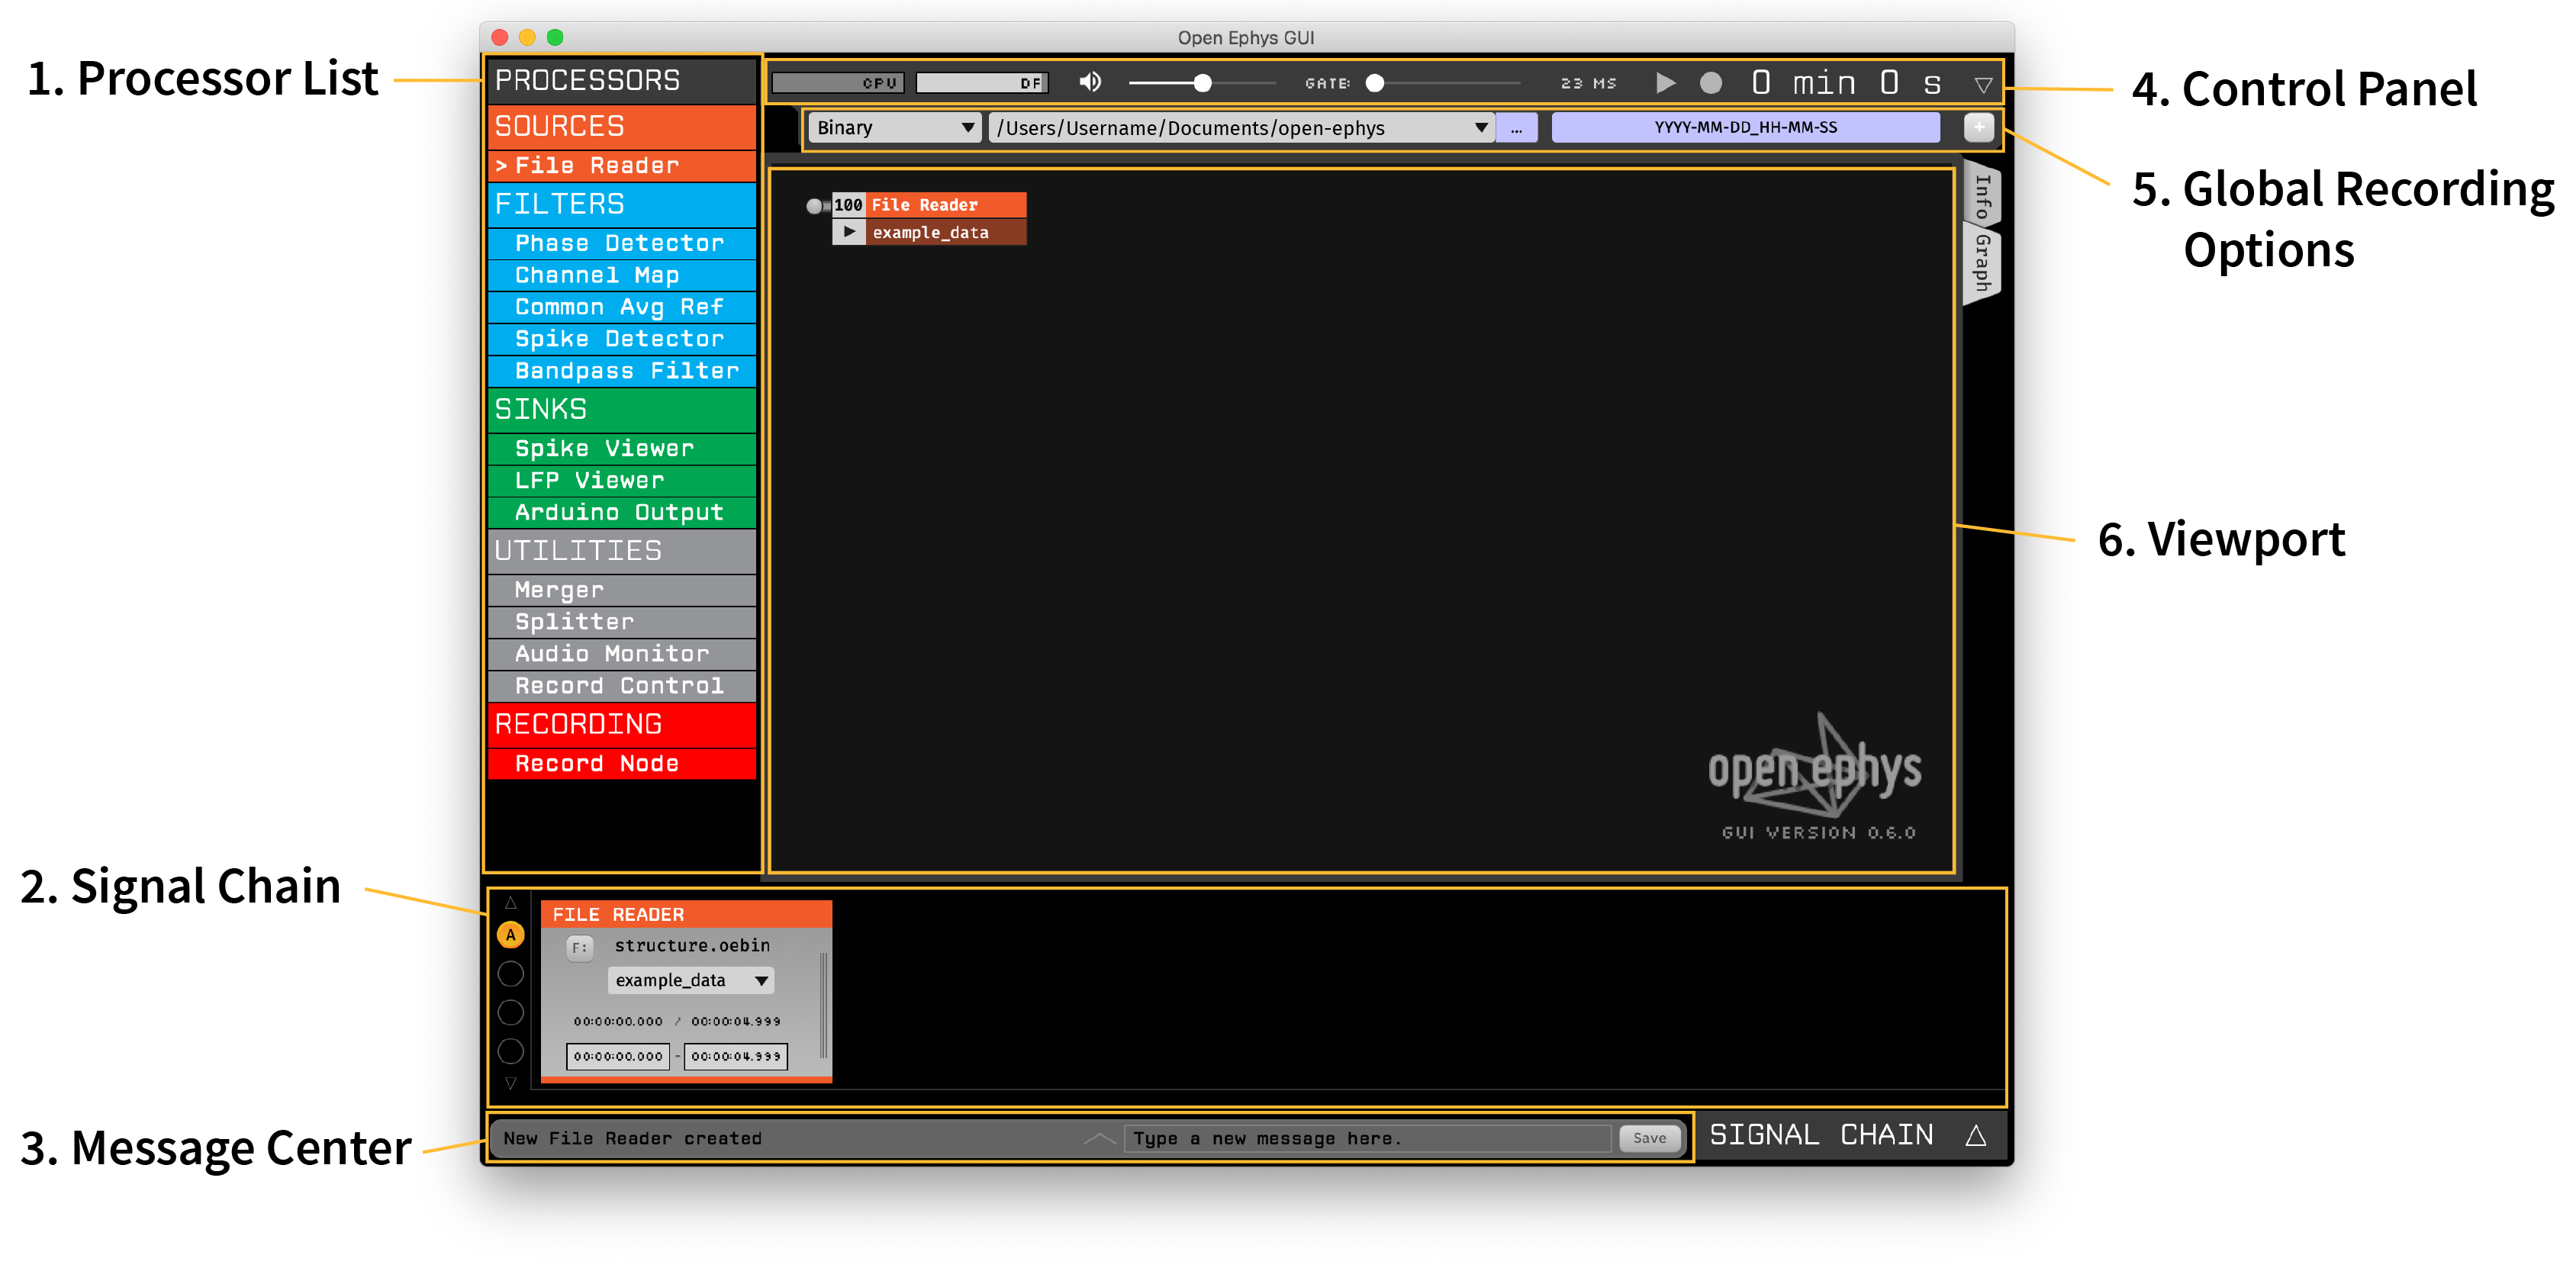Viewport: 2576px width, 1268px height.
Task: Select the Arduino Output processor
Action: pyautogui.click(x=622, y=512)
